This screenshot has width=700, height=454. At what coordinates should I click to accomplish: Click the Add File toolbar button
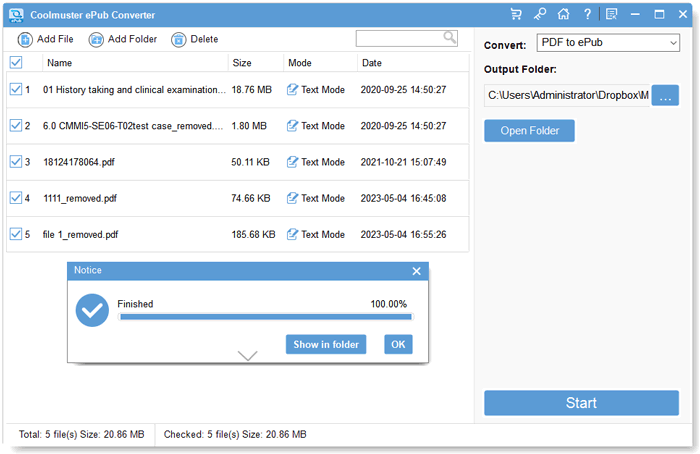tap(46, 39)
